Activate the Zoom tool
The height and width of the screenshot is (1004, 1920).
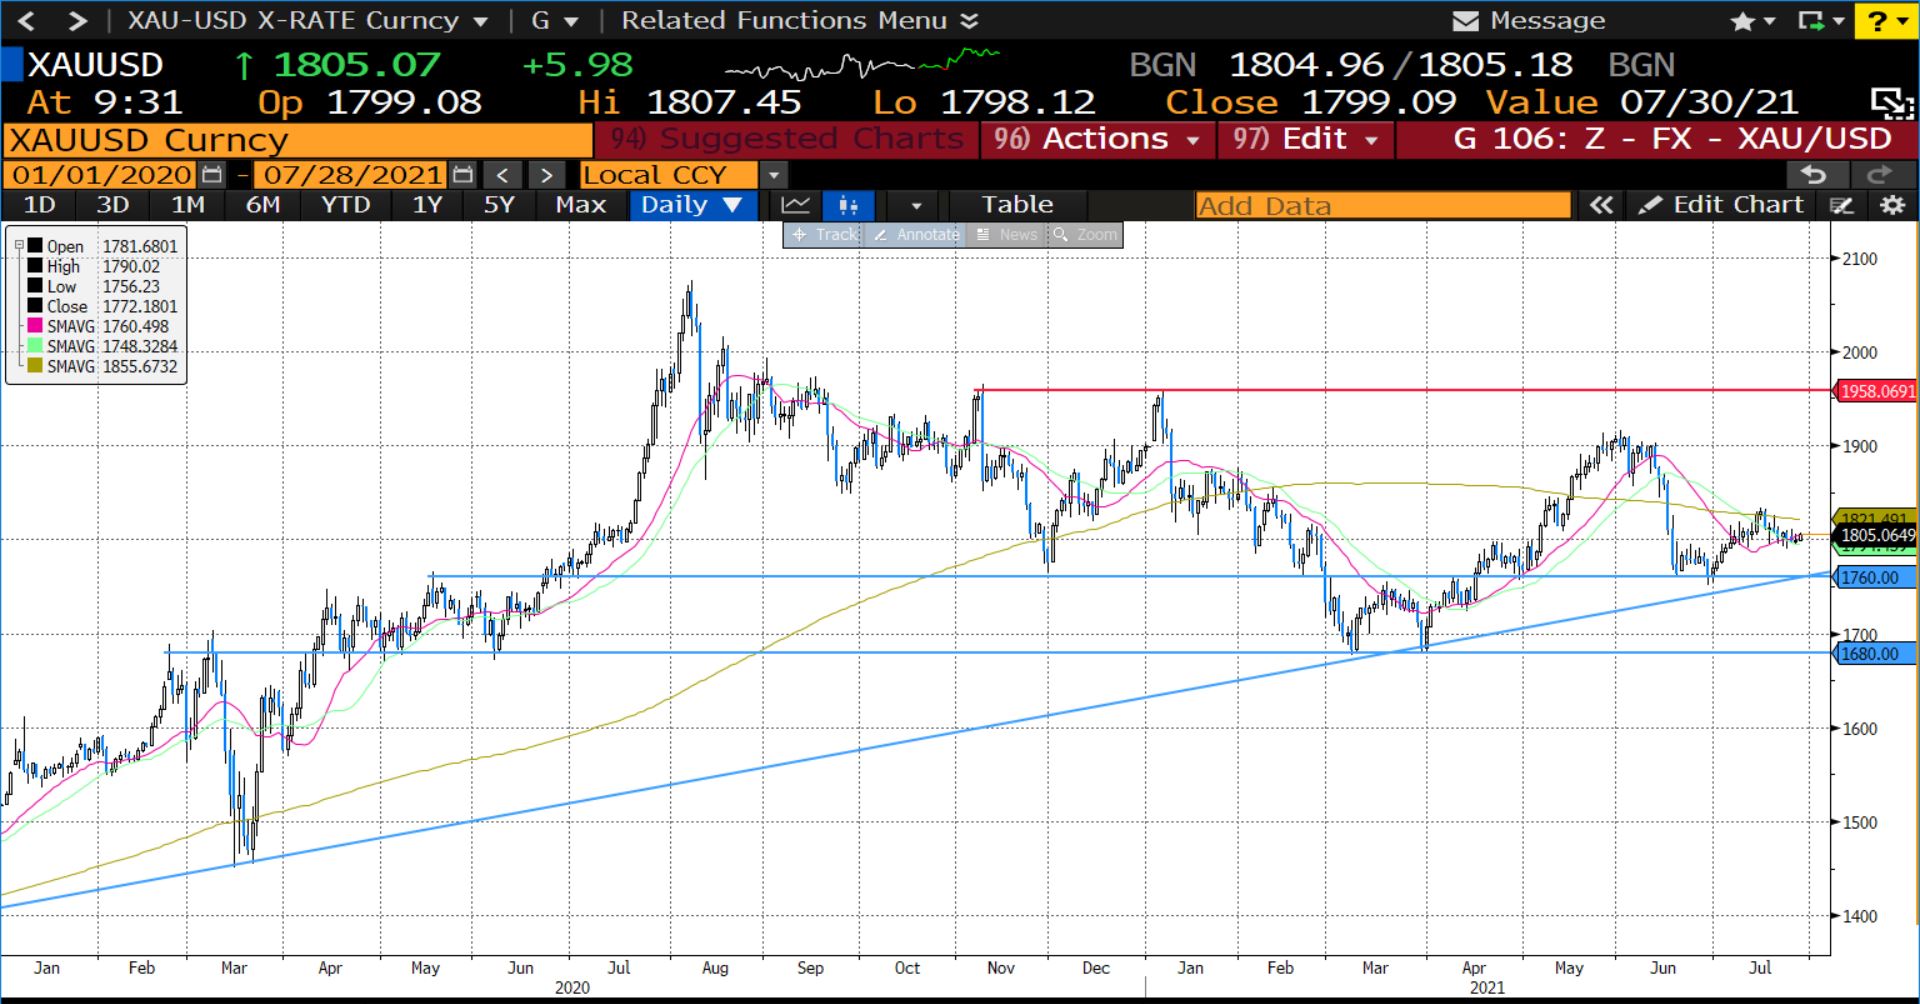[x=1084, y=234]
